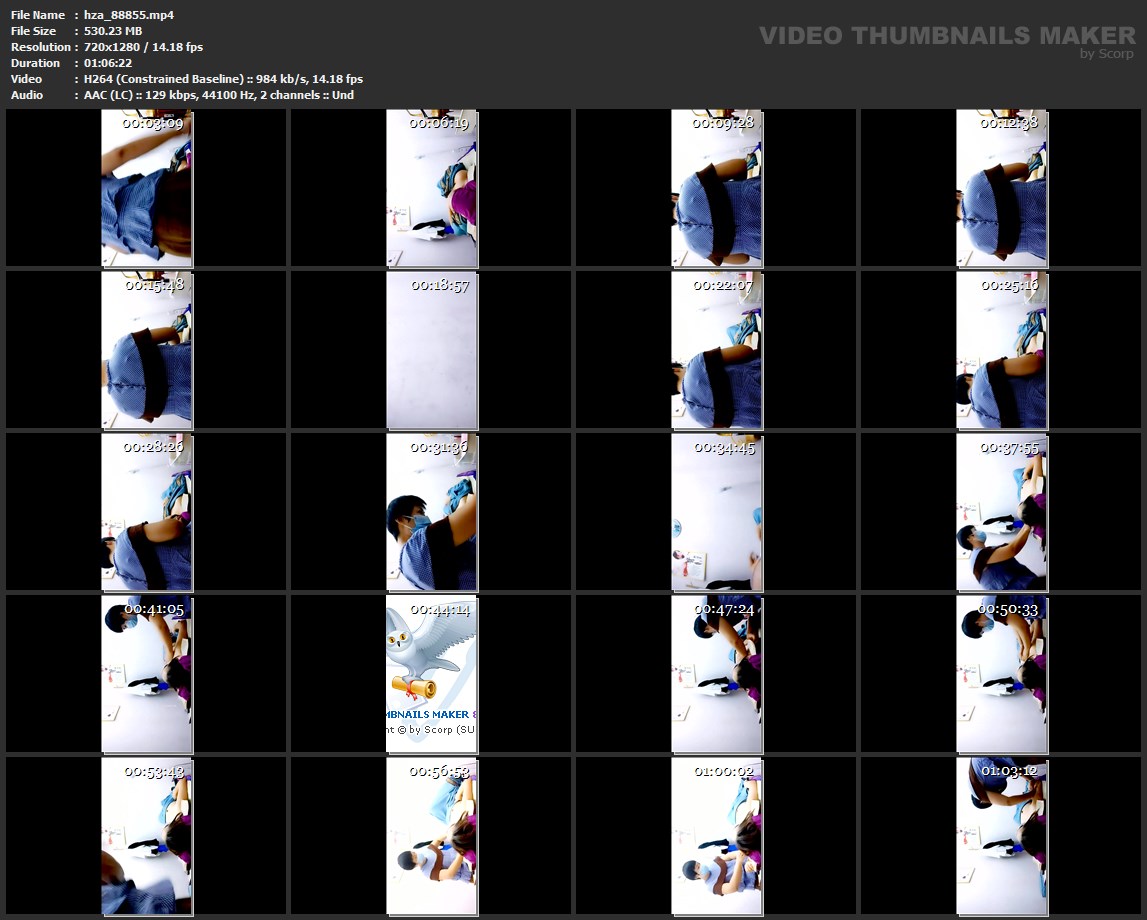Select the thumbnail stamped 00:28:26

coord(146,512)
